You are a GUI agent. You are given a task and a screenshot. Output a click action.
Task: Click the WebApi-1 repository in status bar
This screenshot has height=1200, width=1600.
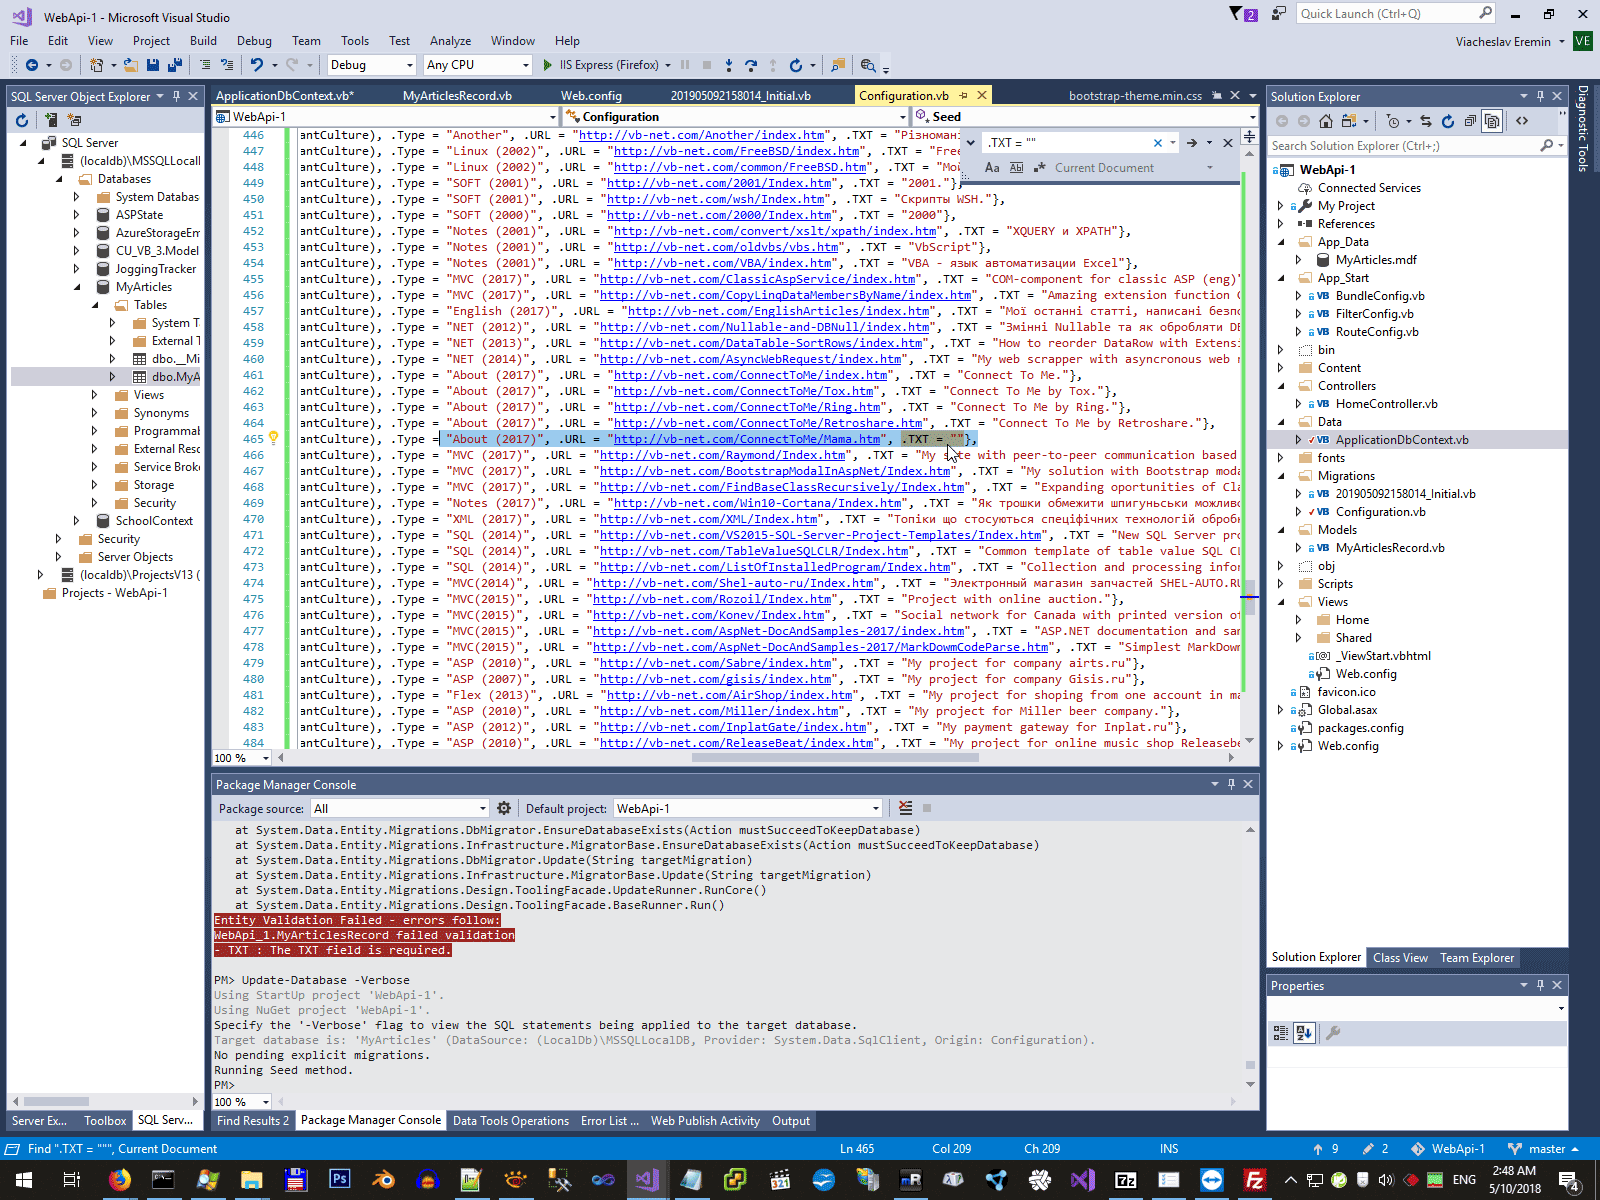click(x=1449, y=1149)
